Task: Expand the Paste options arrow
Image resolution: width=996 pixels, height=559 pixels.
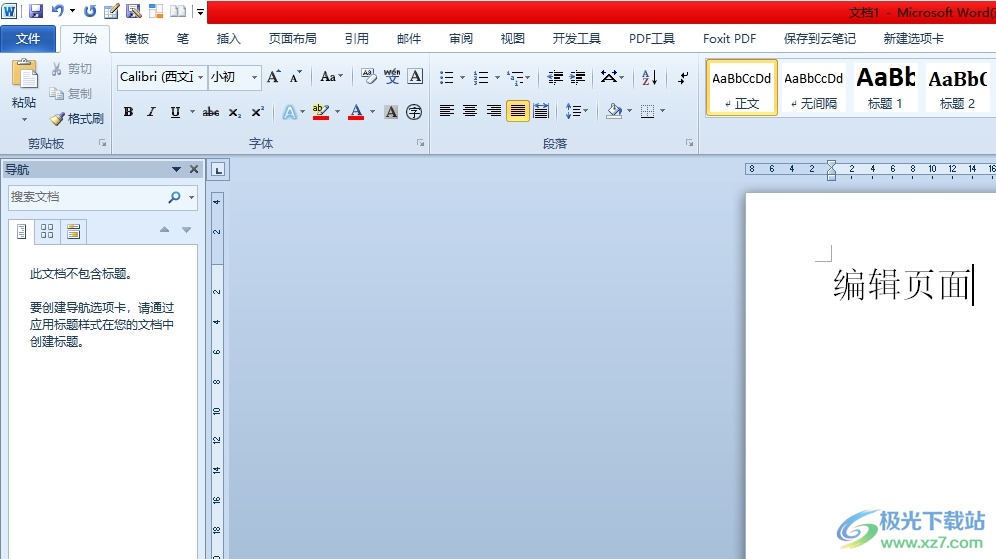Action: pyautogui.click(x=24, y=119)
